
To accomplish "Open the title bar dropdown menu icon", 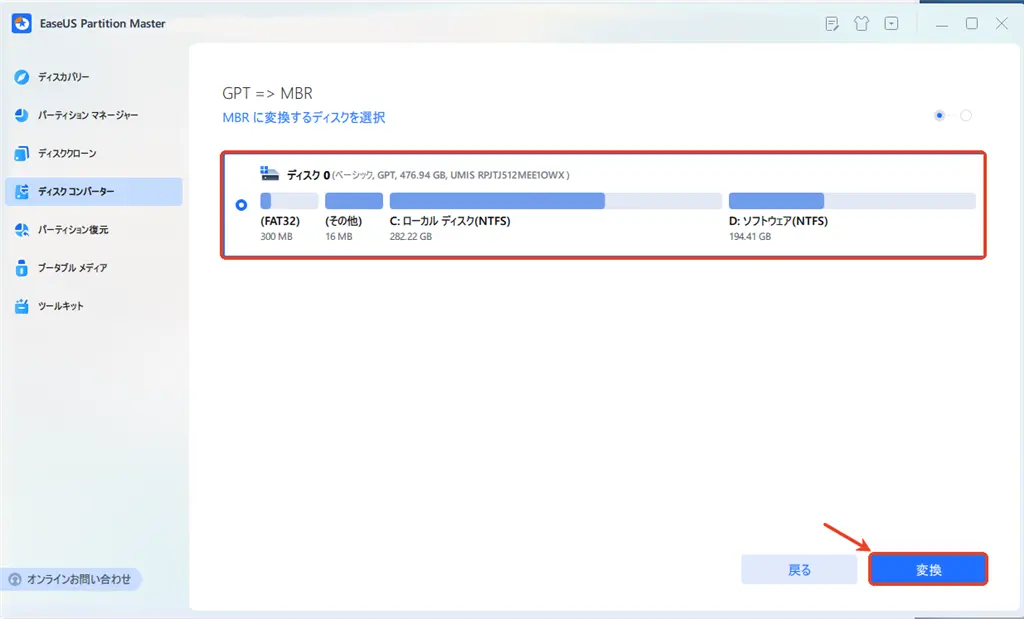I will tap(891, 23).
